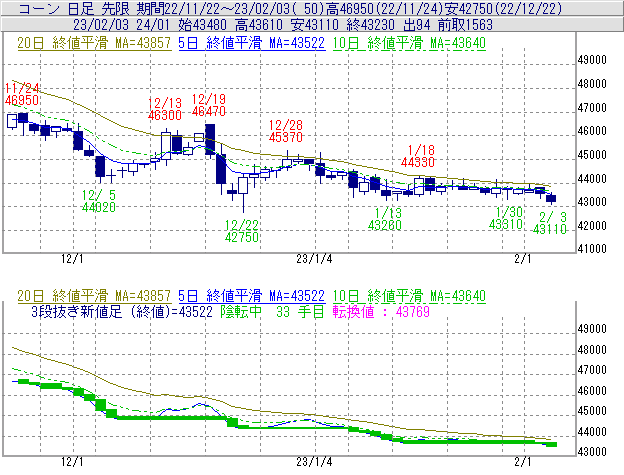
Task: Click the 20日 終値平滑 legend in bottom chart
Action: coord(94,296)
